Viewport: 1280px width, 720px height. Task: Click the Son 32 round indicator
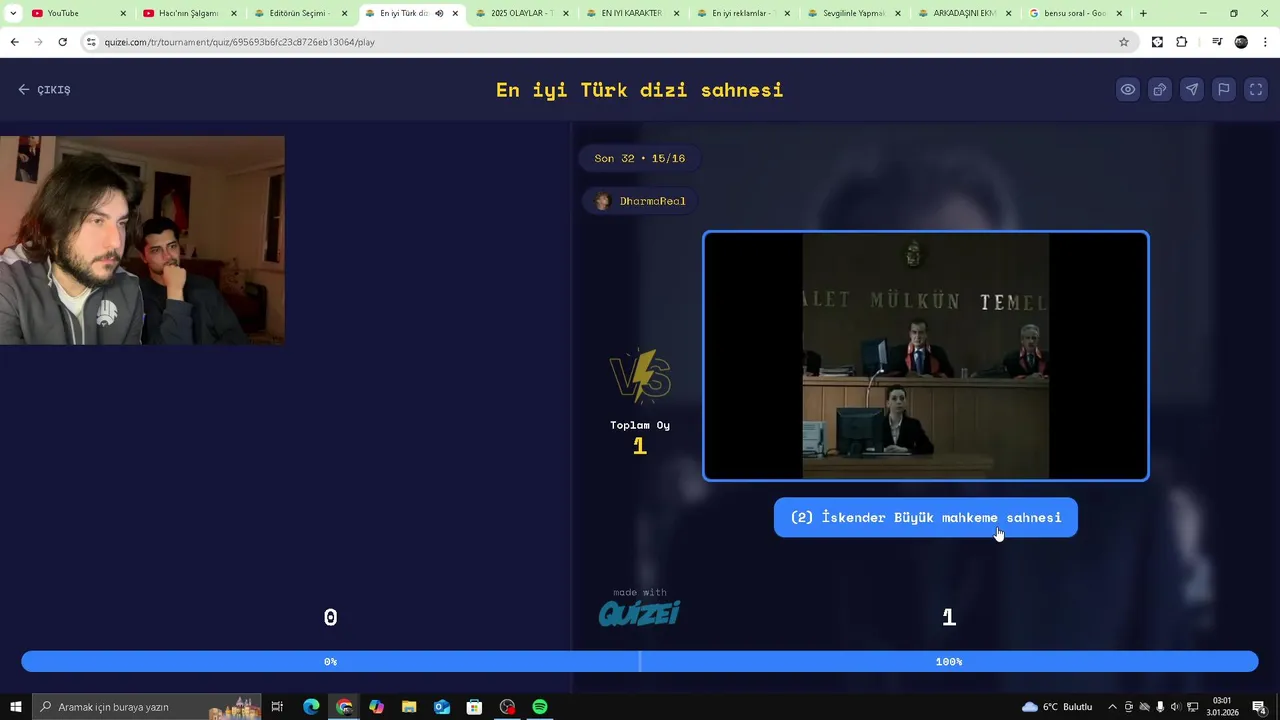(640, 158)
